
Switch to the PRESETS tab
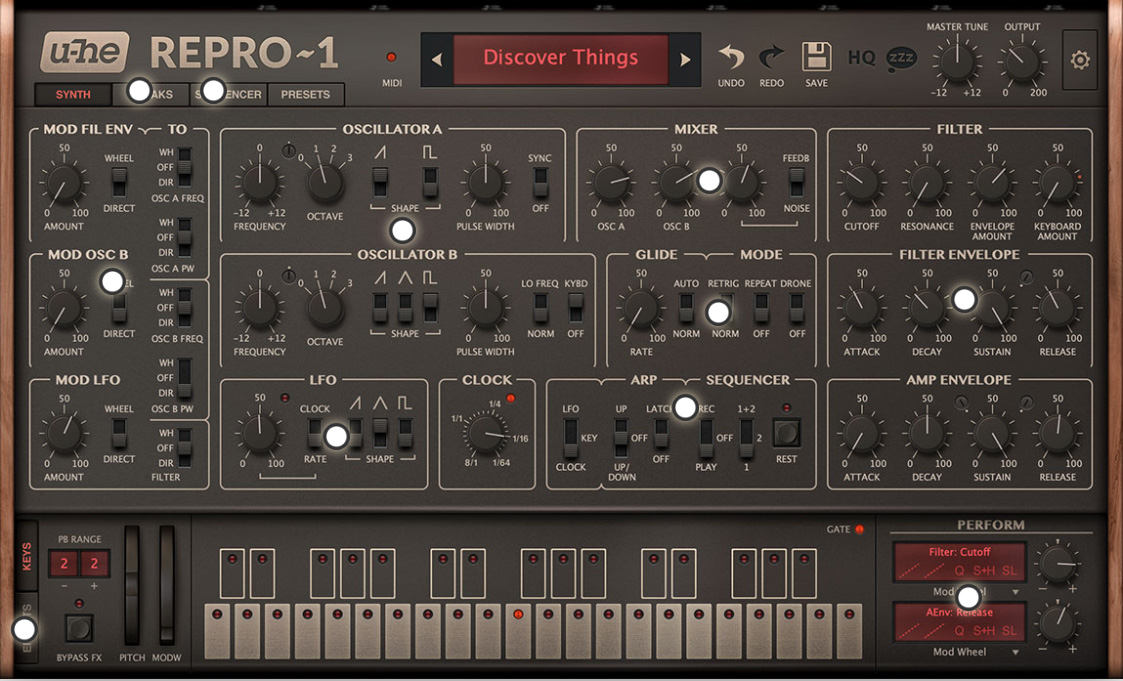[305, 95]
